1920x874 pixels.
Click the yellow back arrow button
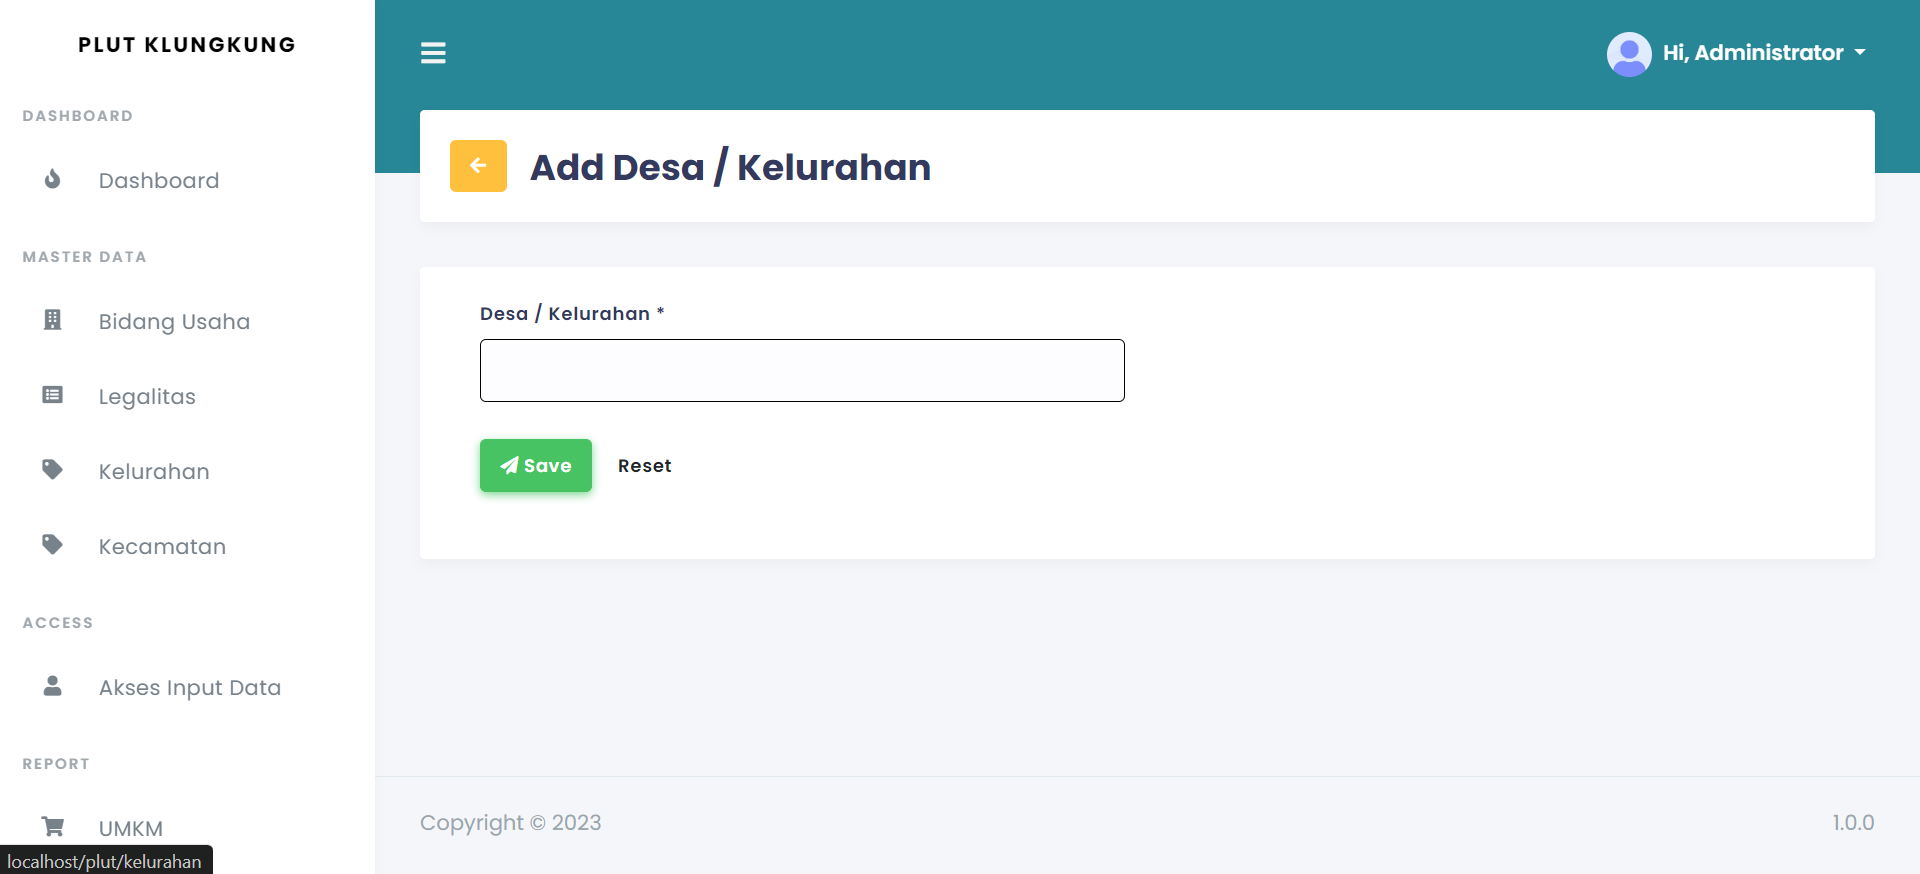point(478,166)
